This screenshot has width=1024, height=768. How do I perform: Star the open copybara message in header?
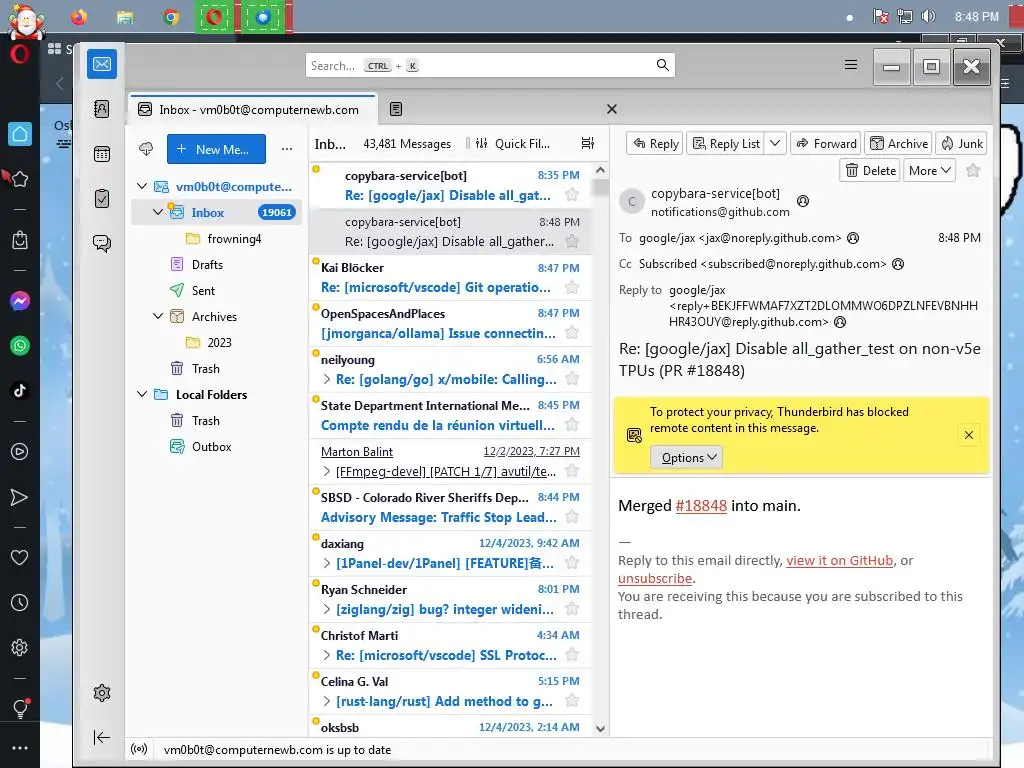(x=973, y=171)
